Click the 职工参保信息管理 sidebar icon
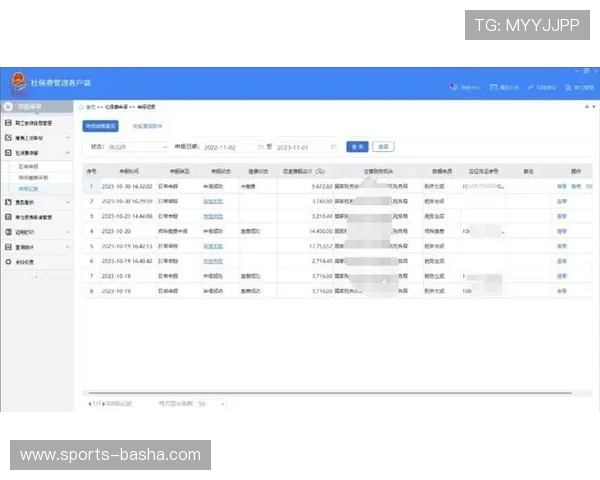The image size is (600, 480). coord(8,122)
